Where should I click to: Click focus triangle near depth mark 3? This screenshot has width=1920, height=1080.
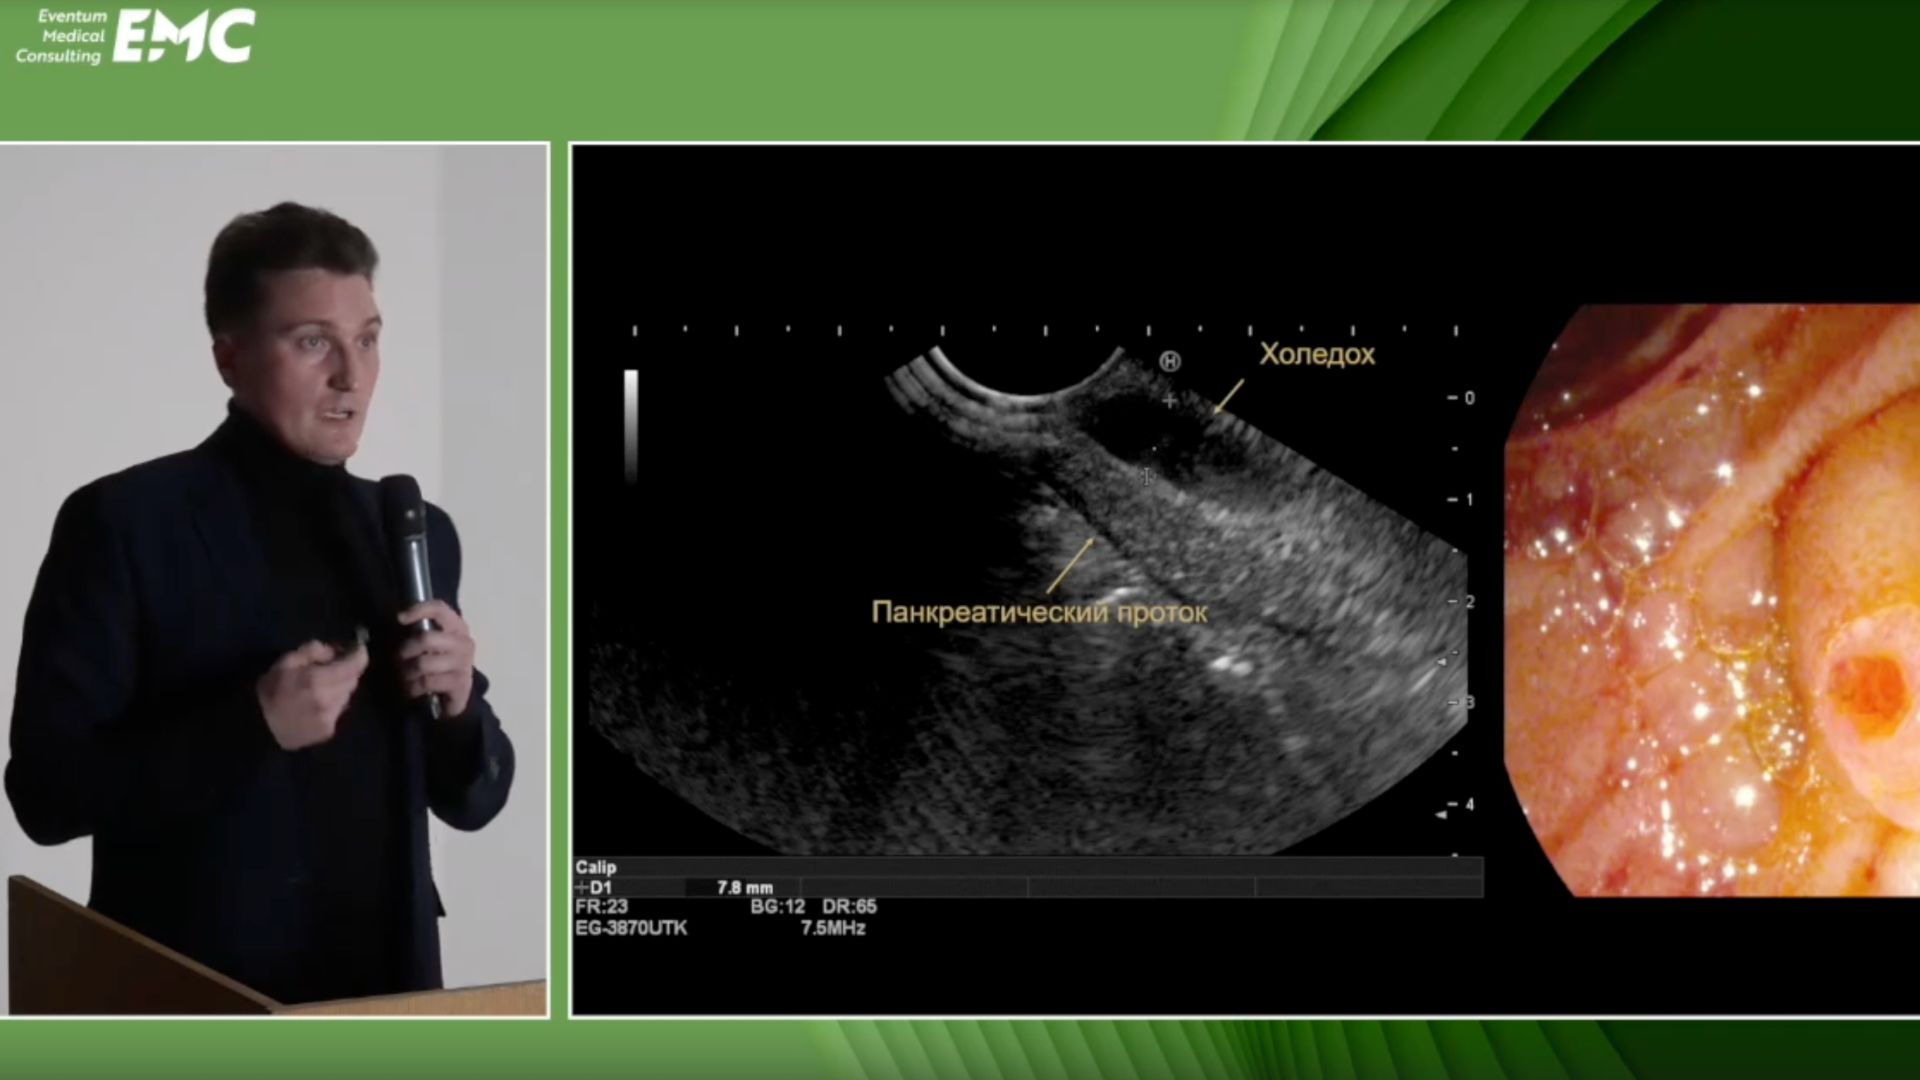(1442, 662)
